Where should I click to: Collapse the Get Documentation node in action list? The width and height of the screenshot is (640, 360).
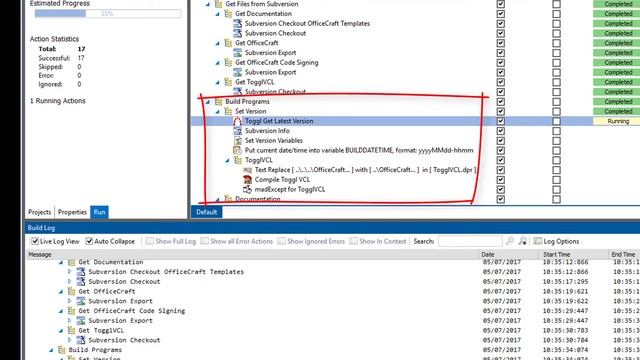(218, 14)
